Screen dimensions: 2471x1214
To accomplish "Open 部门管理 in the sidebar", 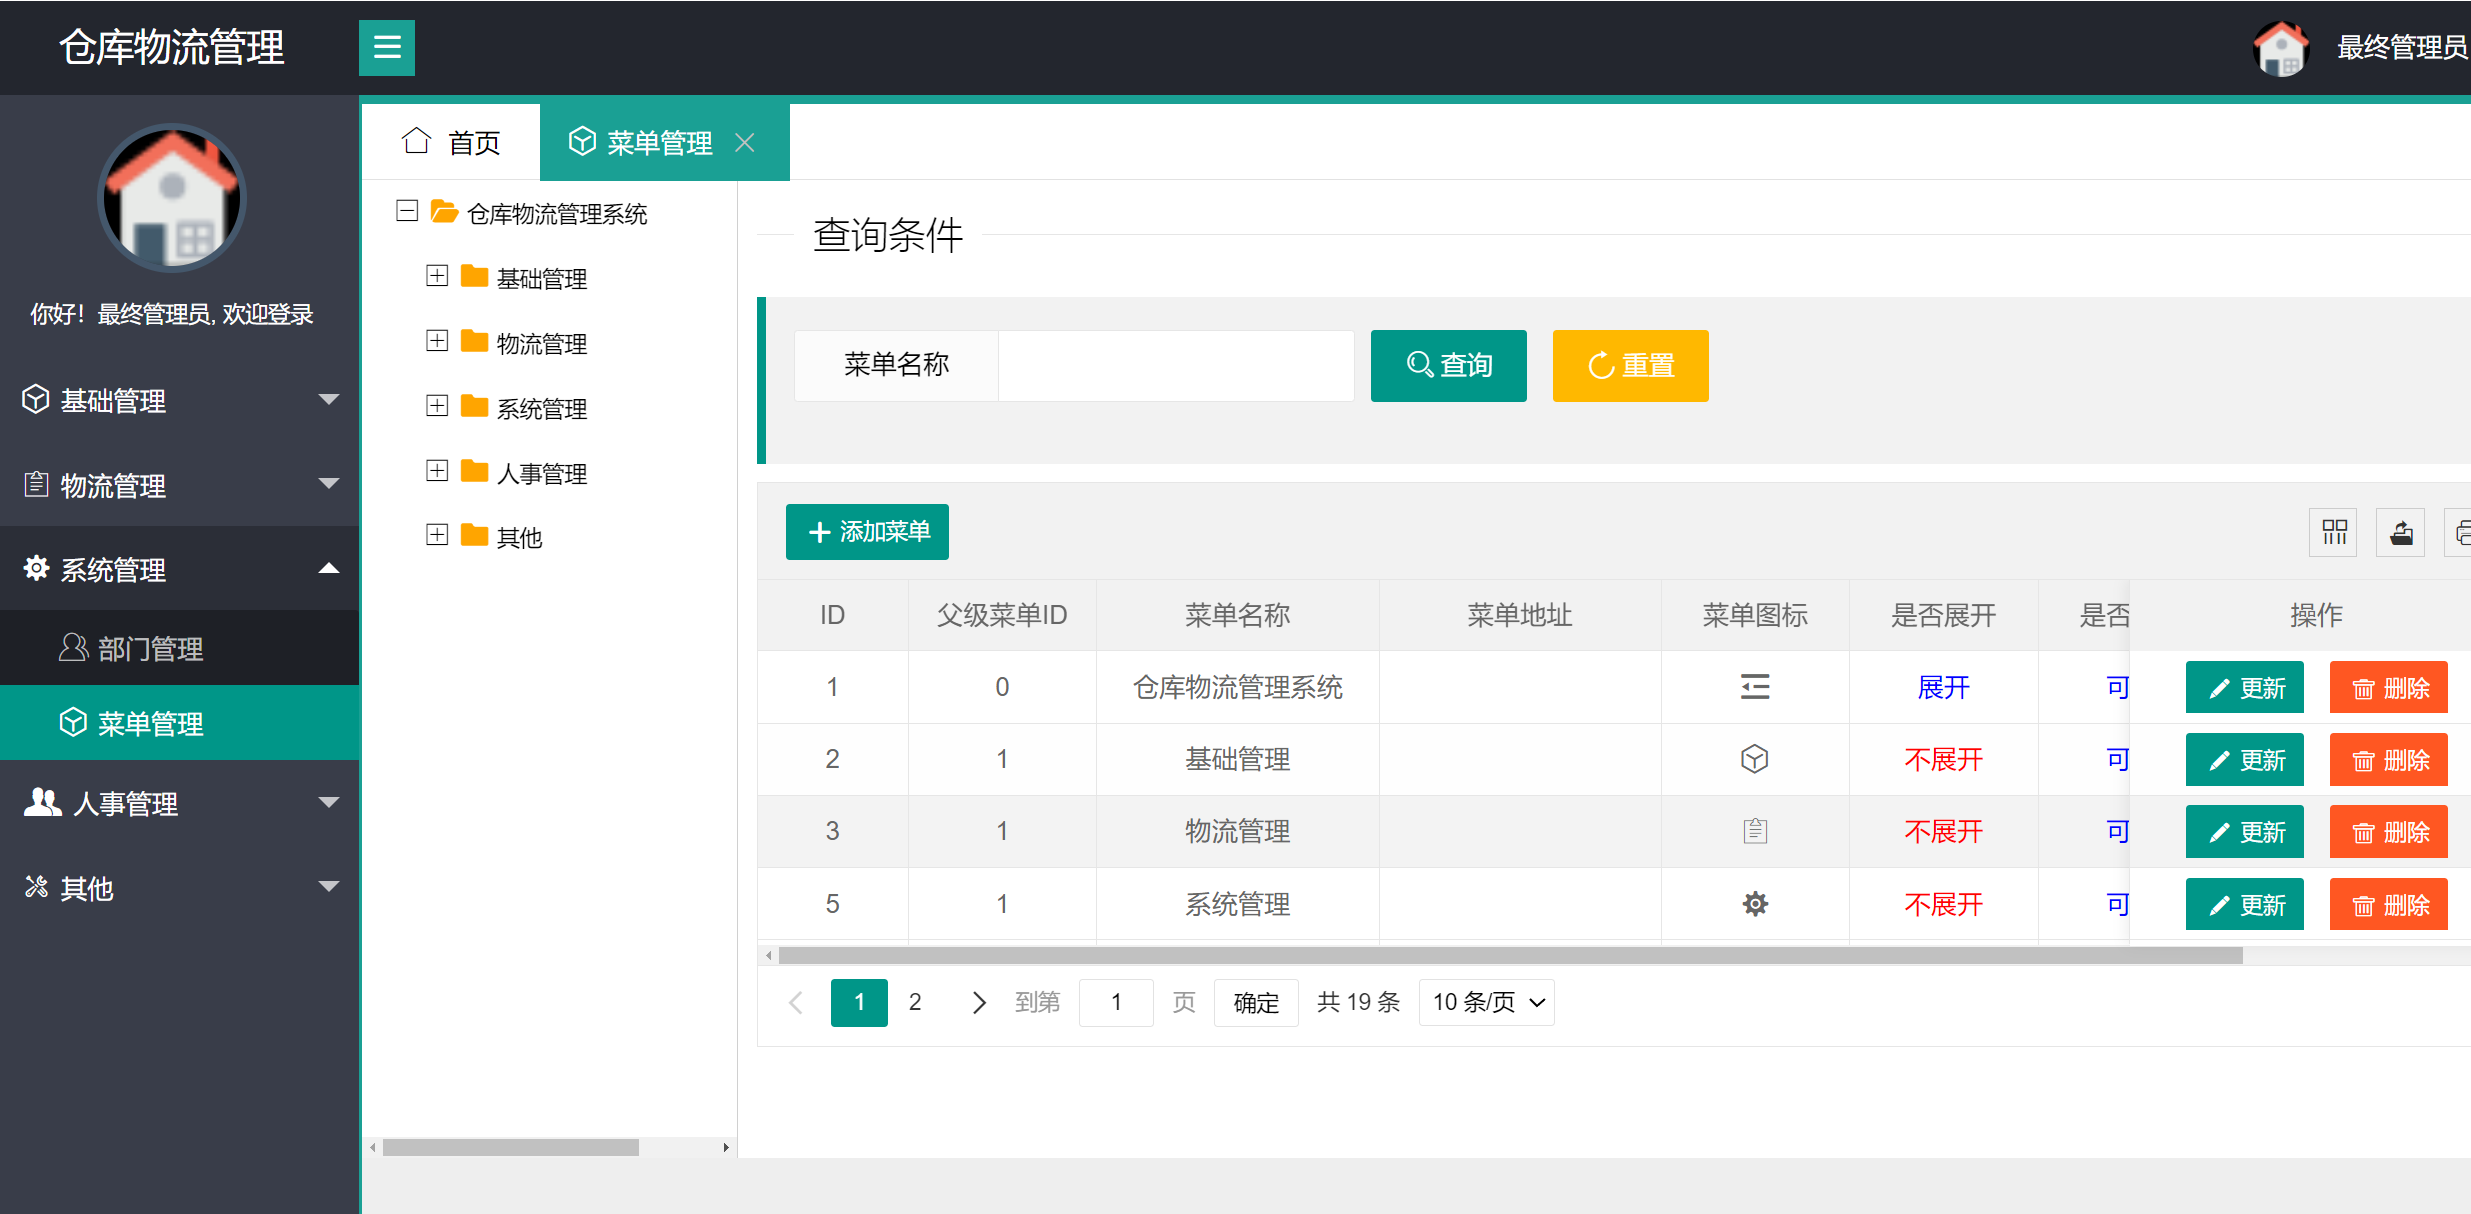I will 180,648.
